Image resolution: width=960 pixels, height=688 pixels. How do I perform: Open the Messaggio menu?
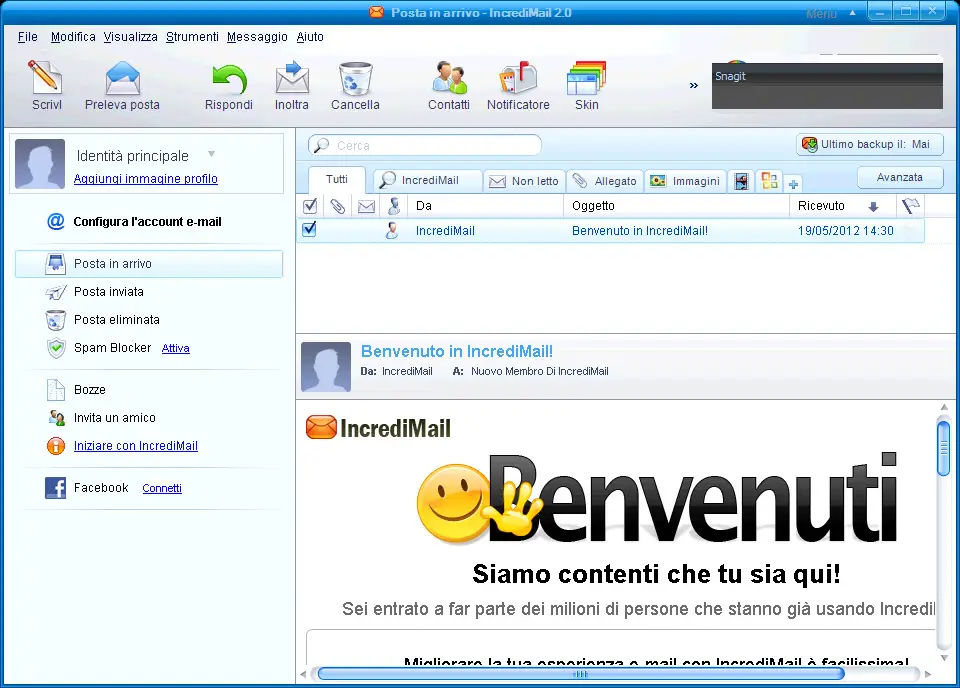pos(257,37)
